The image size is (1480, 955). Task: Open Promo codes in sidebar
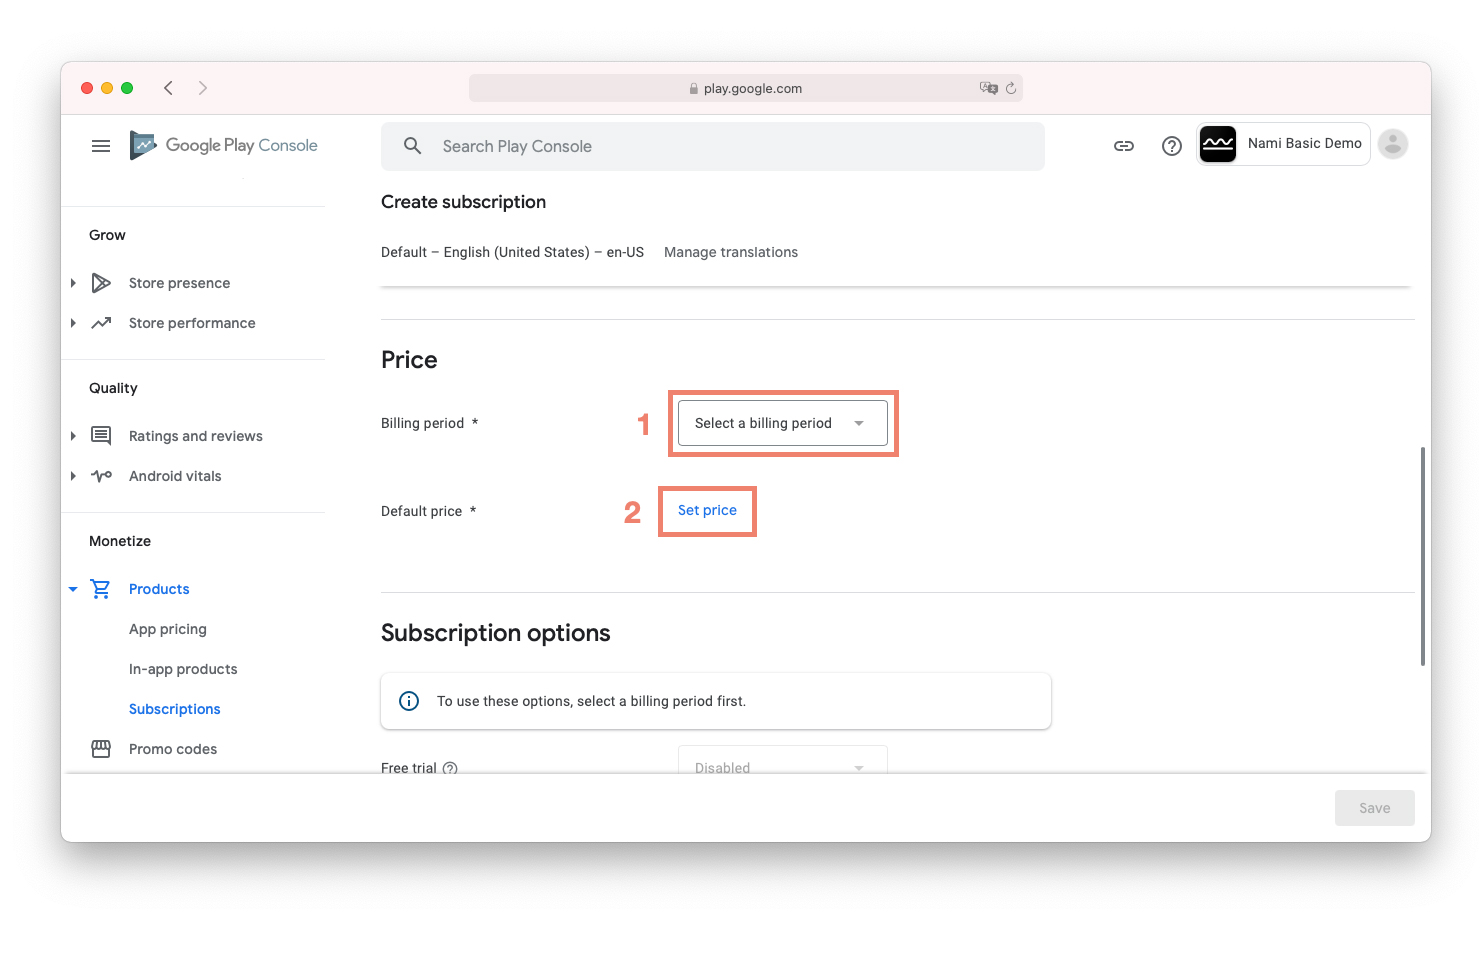click(173, 749)
